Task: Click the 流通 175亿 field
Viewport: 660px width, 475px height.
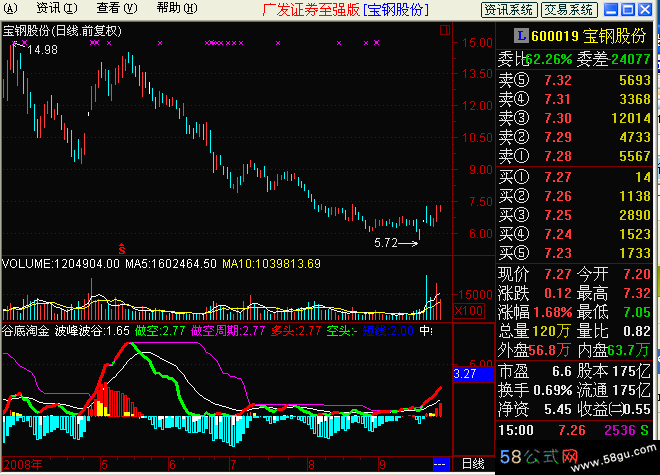Action: tap(614, 390)
